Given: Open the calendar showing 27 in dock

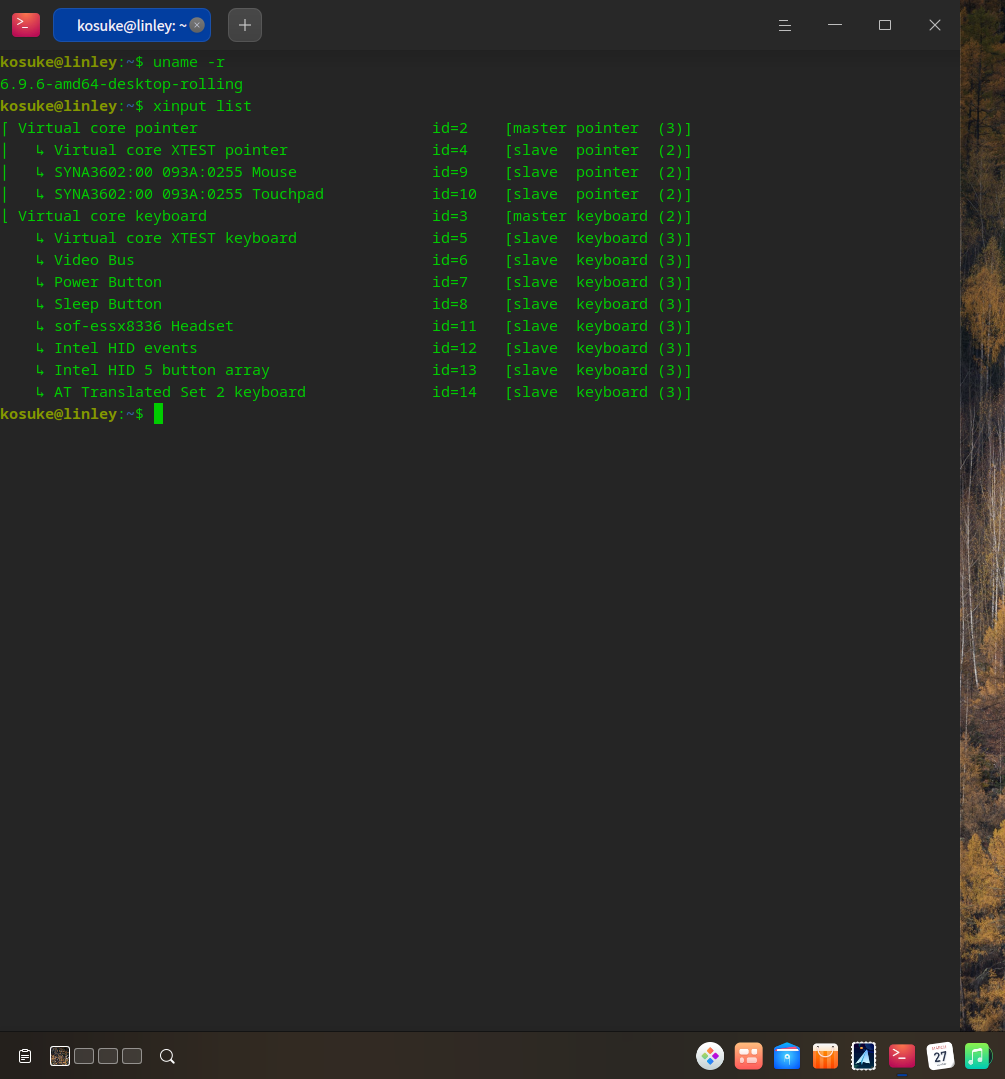Looking at the screenshot, I should [x=940, y=1056].
